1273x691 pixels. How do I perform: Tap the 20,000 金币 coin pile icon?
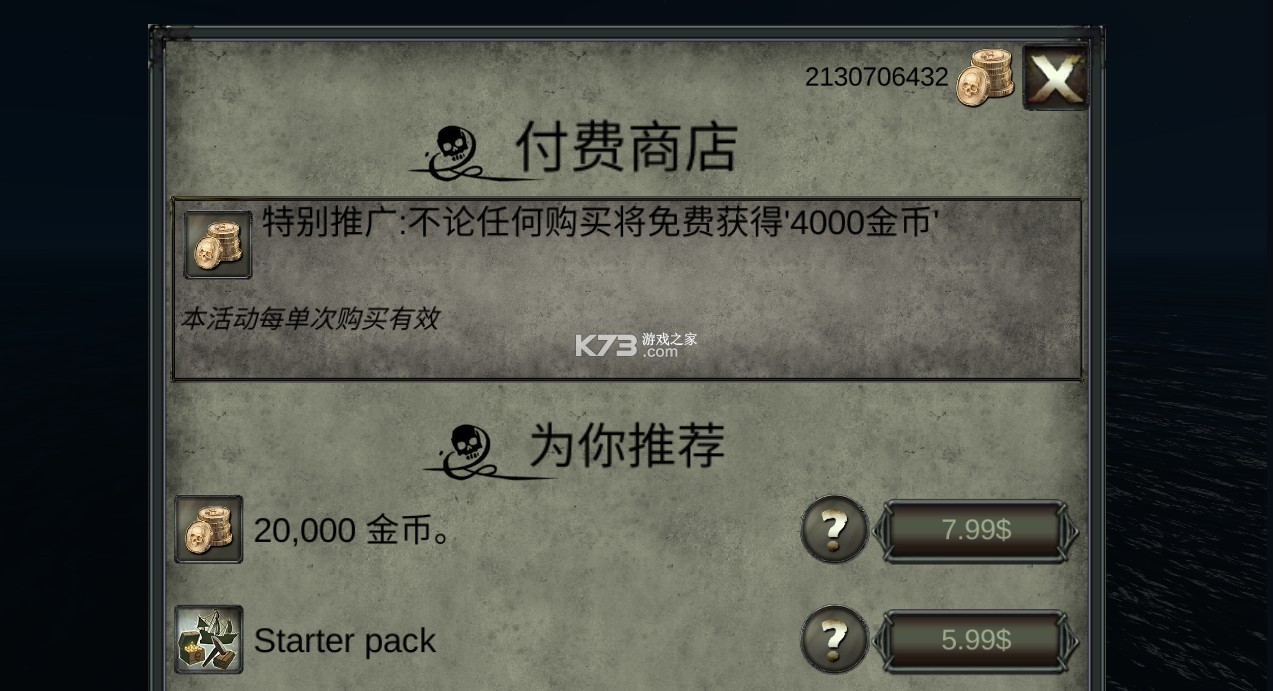click(209, 529)
